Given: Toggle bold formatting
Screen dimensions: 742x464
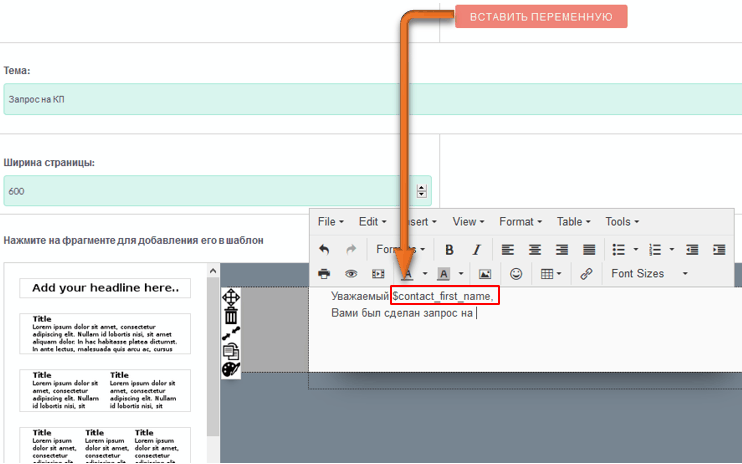Looking at the screenshot, I should tap(449, 249).
